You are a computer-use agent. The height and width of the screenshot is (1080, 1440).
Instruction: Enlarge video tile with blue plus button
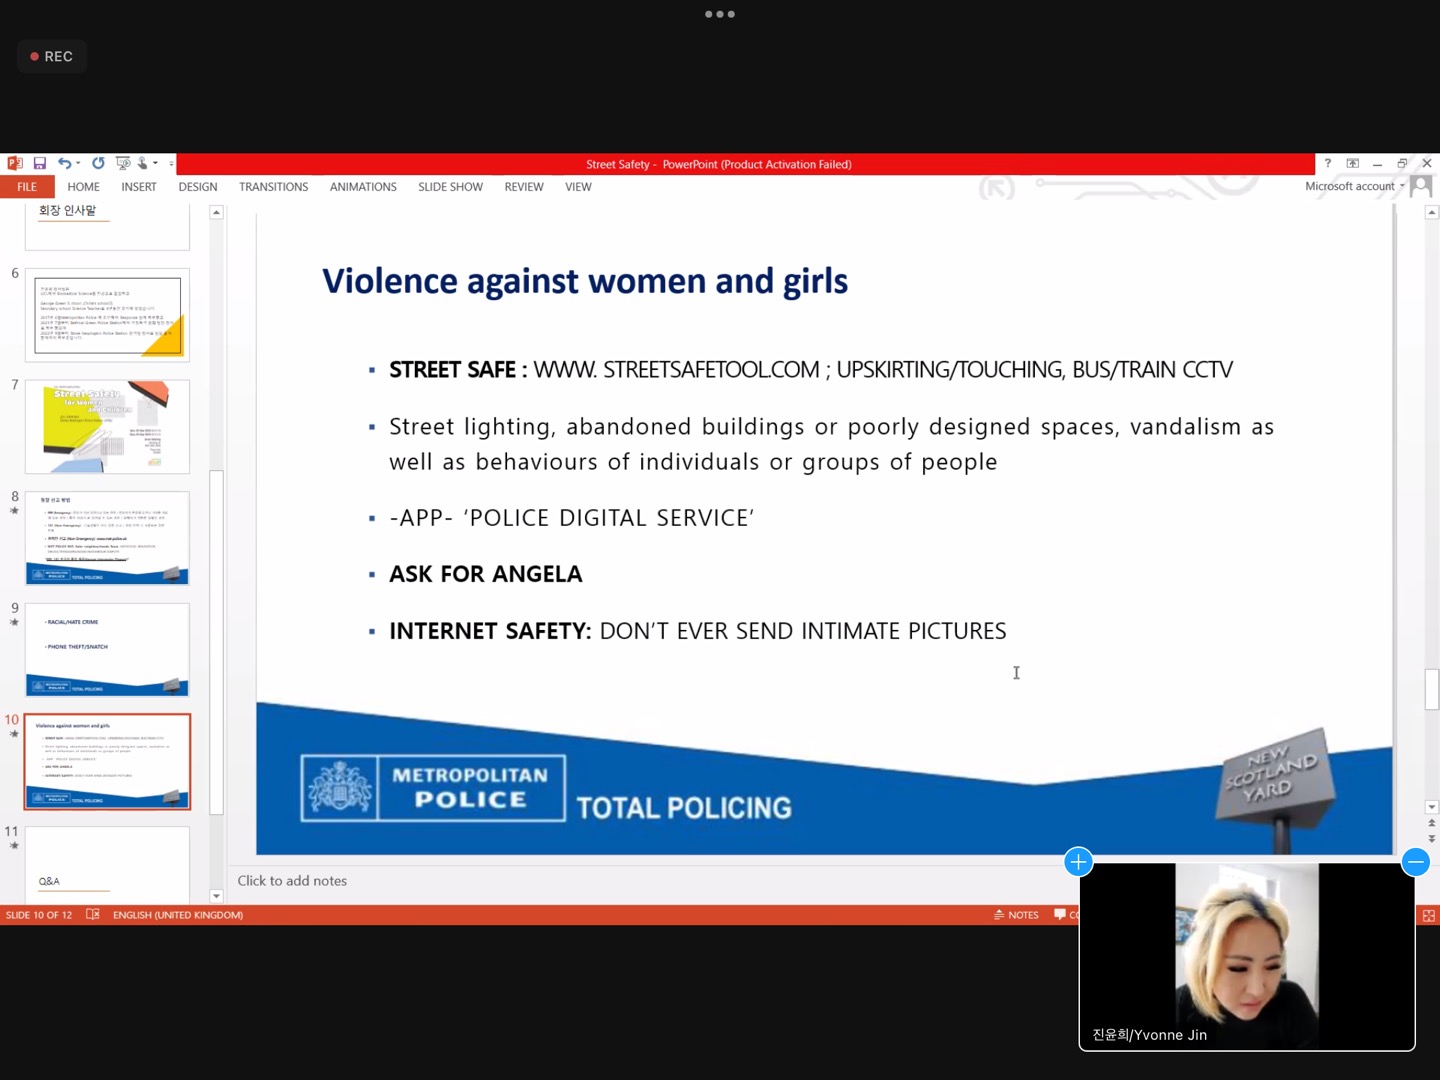1078,862
